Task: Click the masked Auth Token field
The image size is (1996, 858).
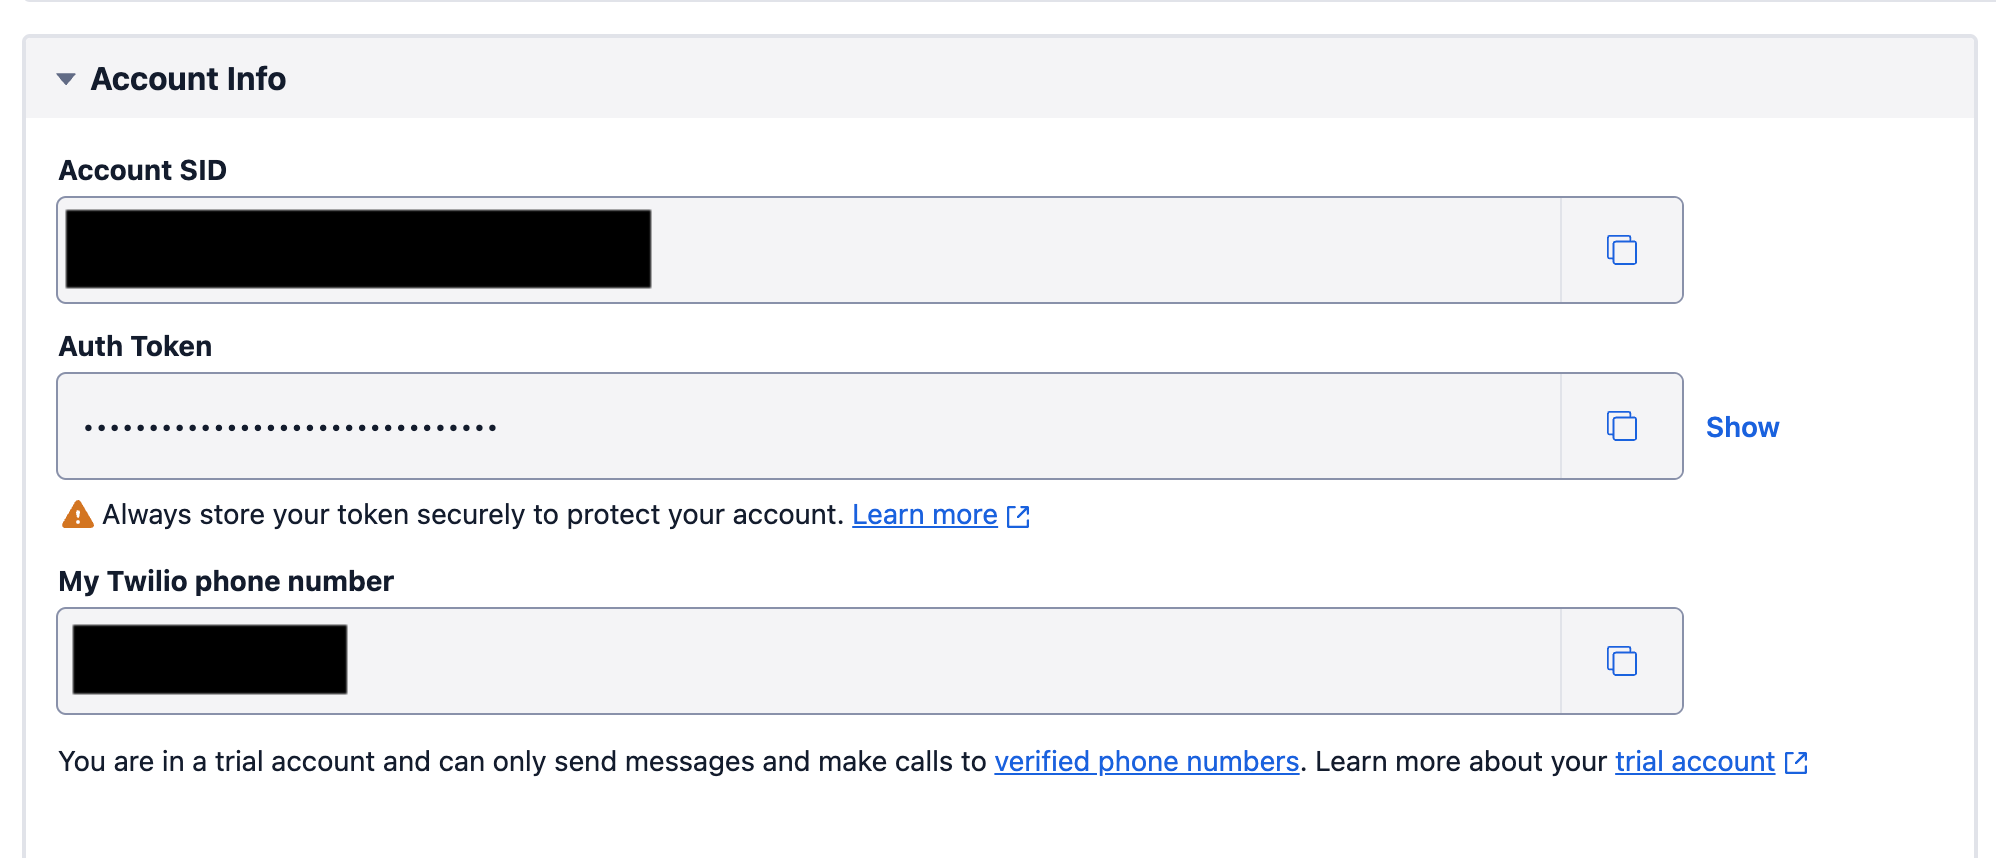Action: [800, 427]
